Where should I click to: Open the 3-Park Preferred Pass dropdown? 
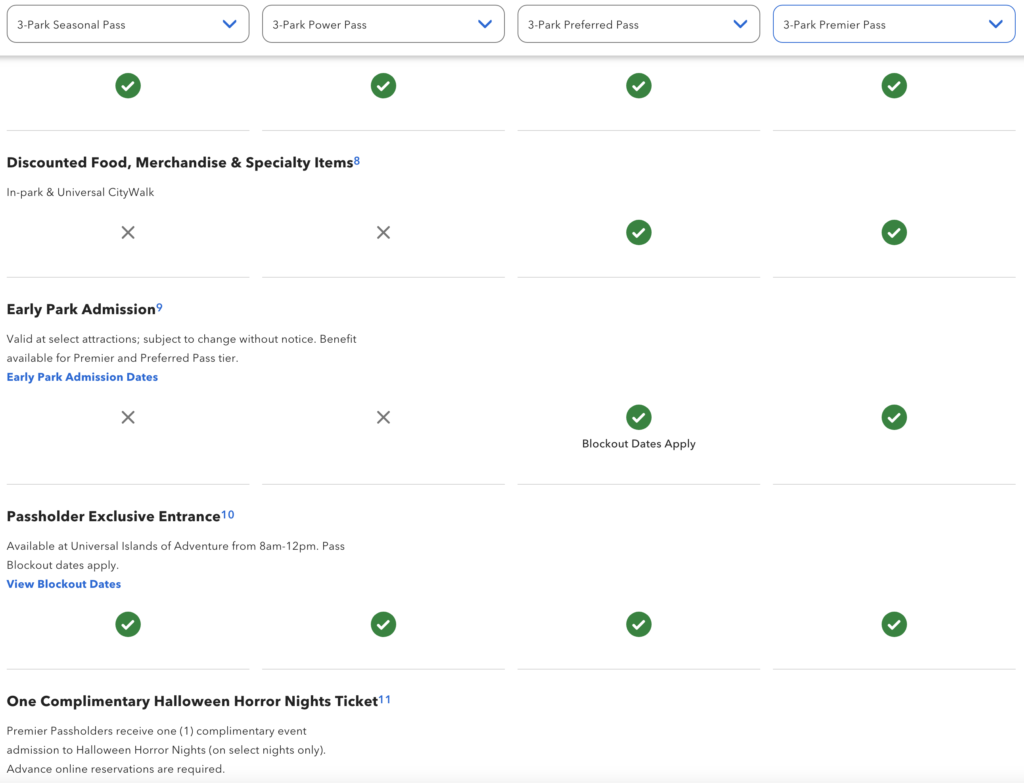pyautogui.click(x=638, y=23)
